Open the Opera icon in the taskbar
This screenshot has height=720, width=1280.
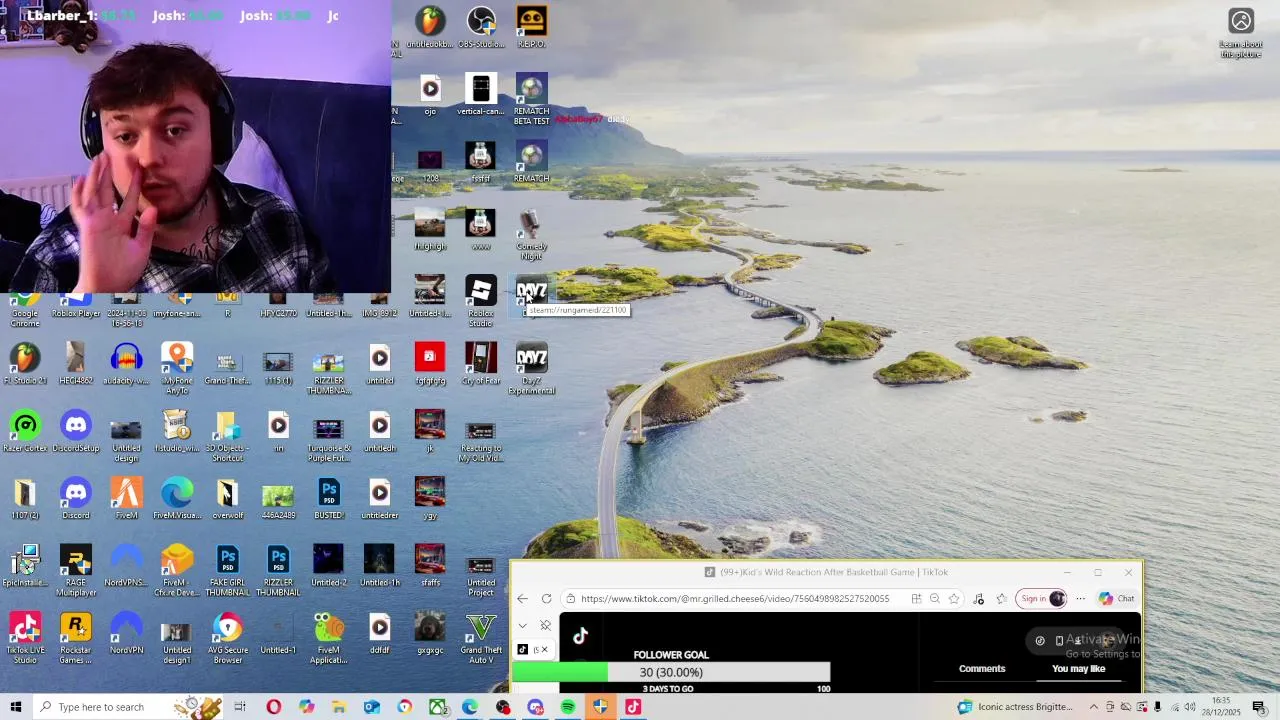point(273,707)
